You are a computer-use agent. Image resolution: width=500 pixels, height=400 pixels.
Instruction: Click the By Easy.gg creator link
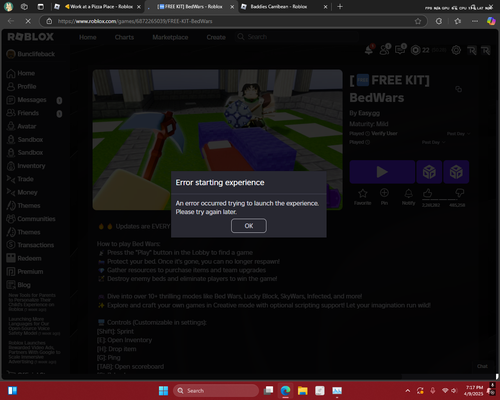(x=369, y=113)
